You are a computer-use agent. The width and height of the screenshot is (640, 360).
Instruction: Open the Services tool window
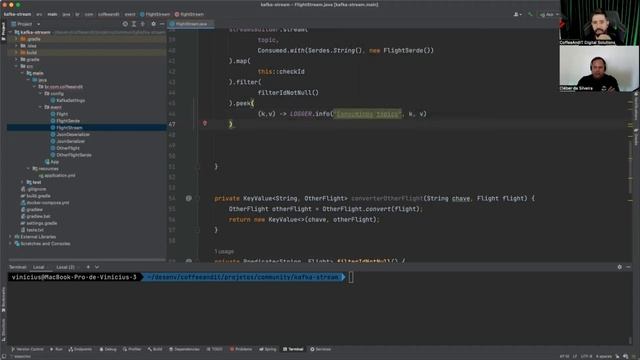(x=320, y=349)
